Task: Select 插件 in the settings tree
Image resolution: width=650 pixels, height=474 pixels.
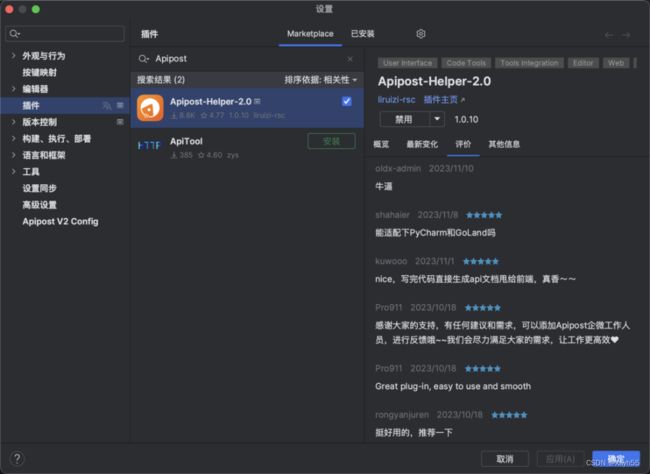Action: coord(65,105)
